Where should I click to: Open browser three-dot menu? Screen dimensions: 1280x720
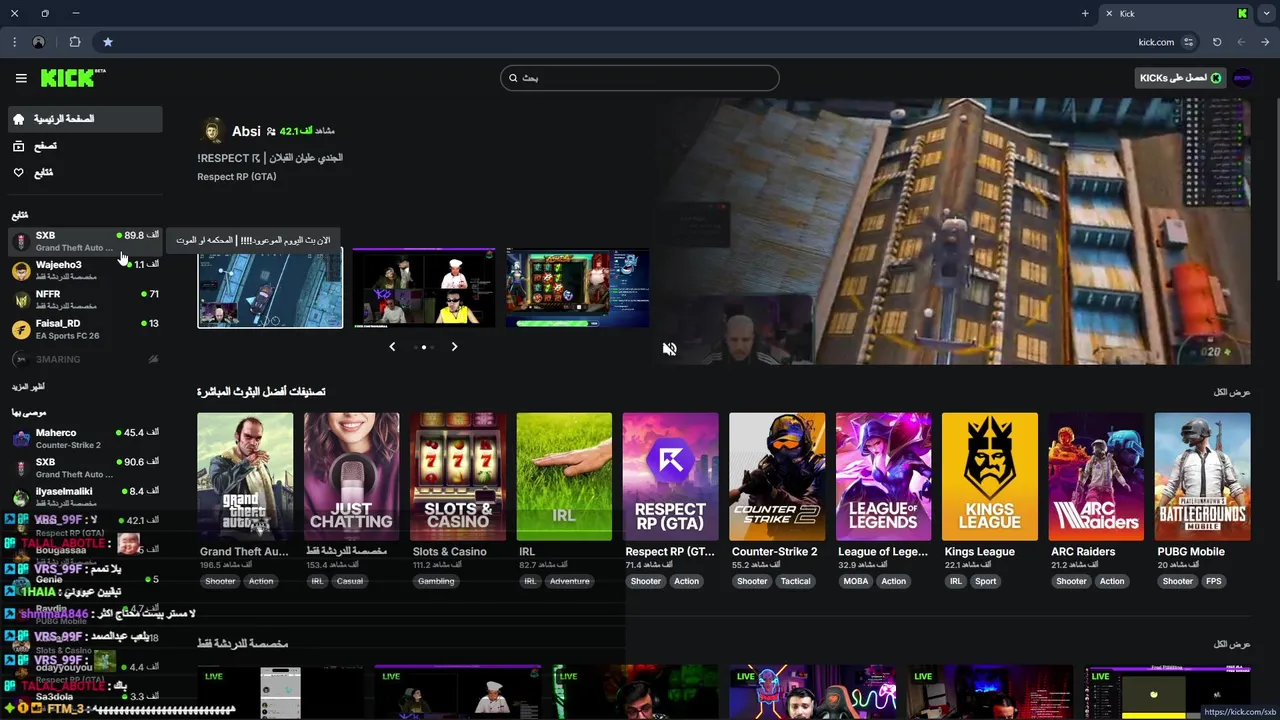coord(14,43)
